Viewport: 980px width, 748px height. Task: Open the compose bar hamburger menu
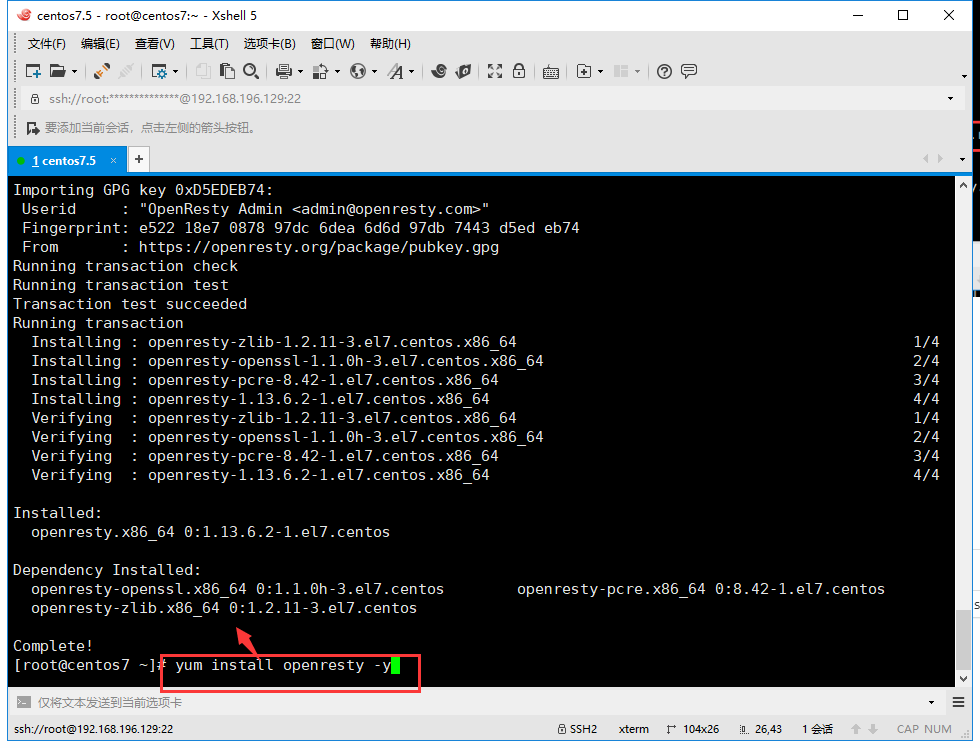tap(958, 702)
